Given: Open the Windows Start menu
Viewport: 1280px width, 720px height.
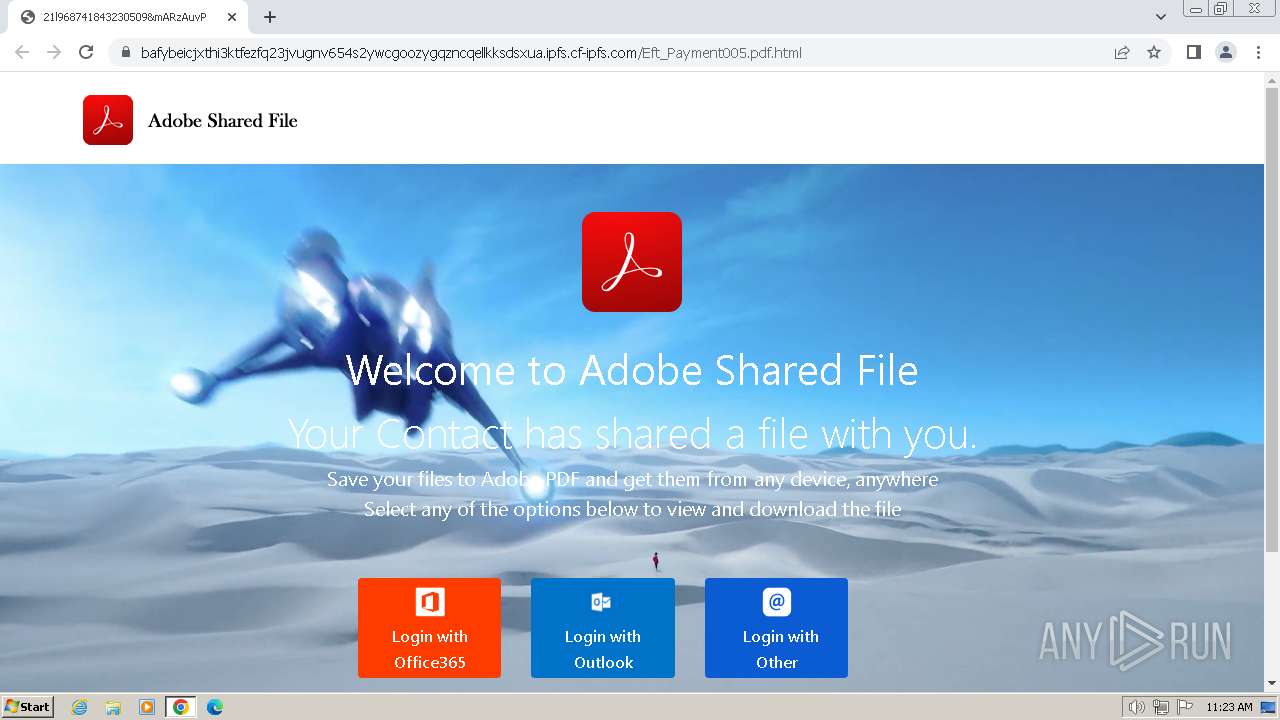Looking at the screenshot, I should (x=27, y=707).
